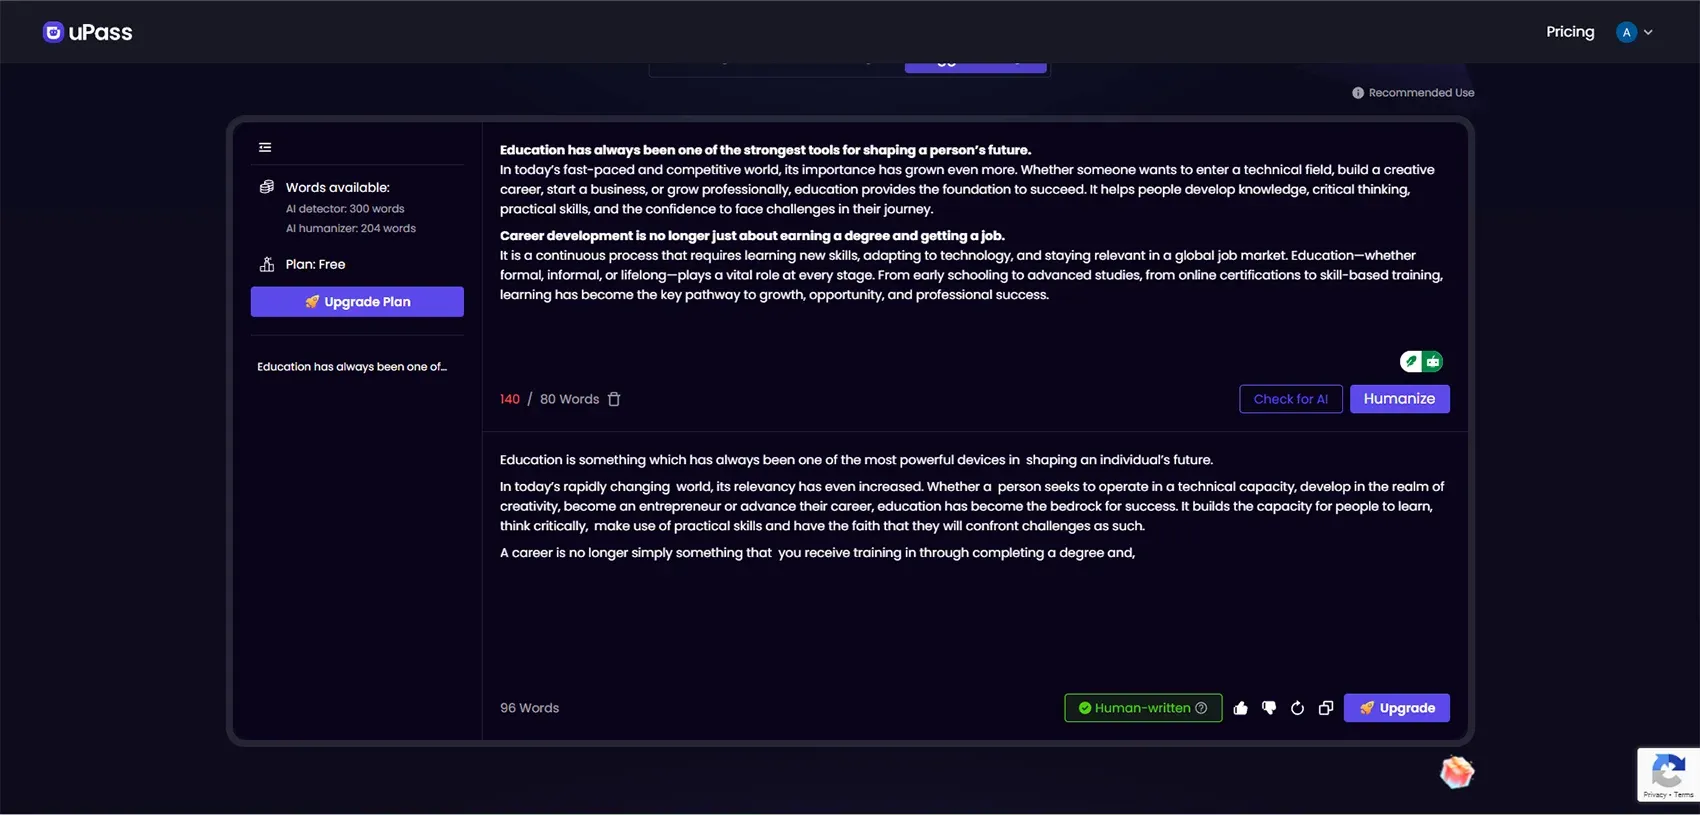Give the output a thumbs up
This screenshot has height=815, width=1700.
click(x=1240, y=708)
